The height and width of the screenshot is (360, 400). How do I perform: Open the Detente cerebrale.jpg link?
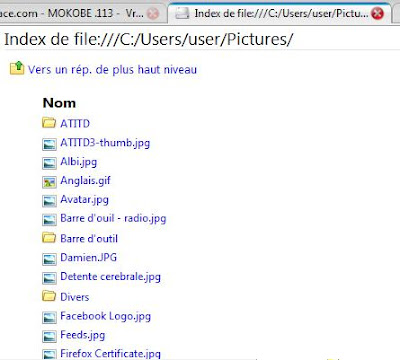110,277
